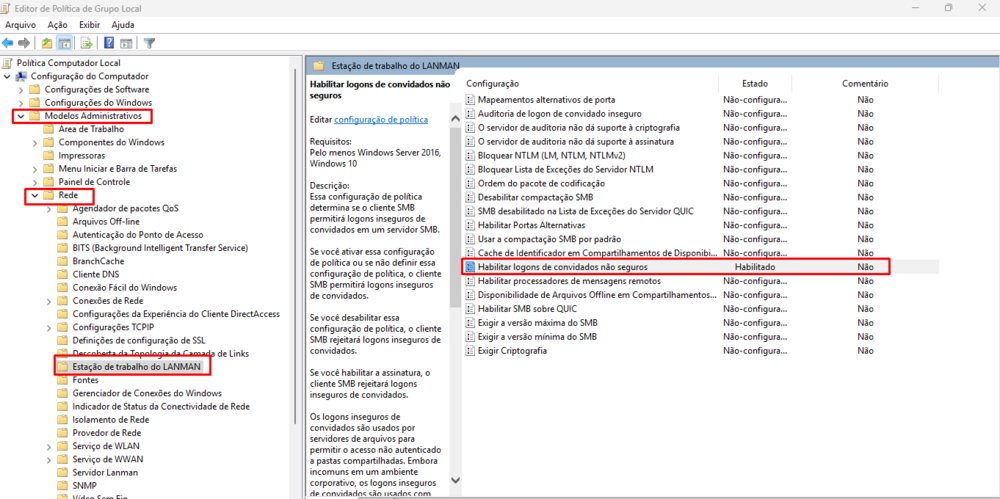
Task: Open Help via blue question mark icon
Action: (x=109, y=43)
